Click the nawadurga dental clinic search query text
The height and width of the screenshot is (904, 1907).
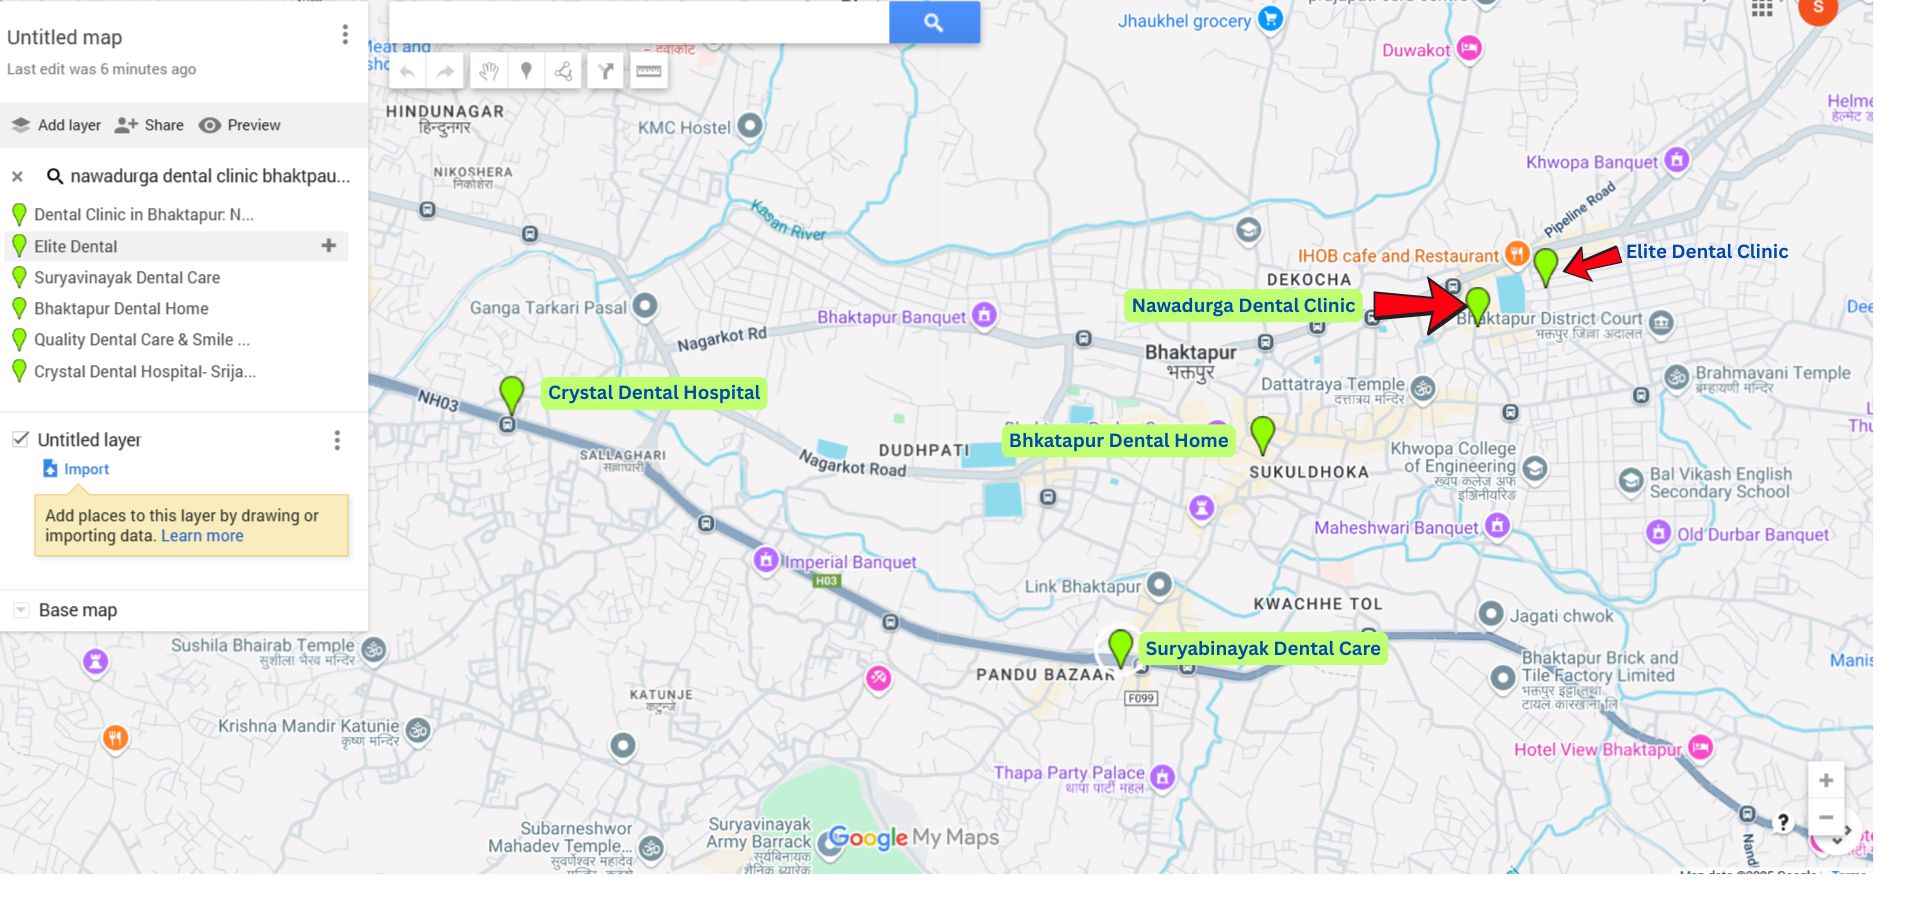210,176
